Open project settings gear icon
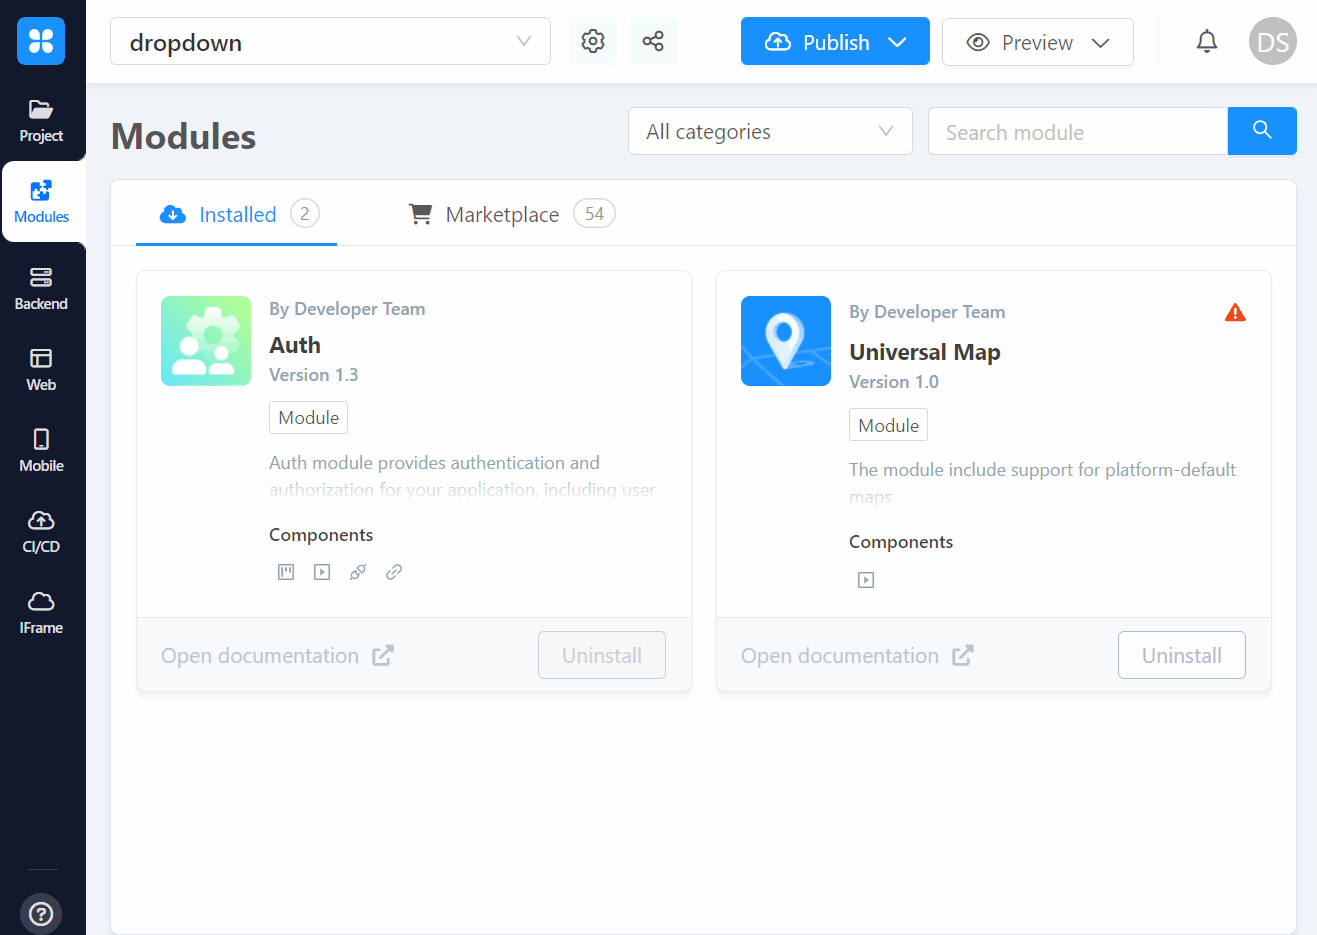 [593, 41]
